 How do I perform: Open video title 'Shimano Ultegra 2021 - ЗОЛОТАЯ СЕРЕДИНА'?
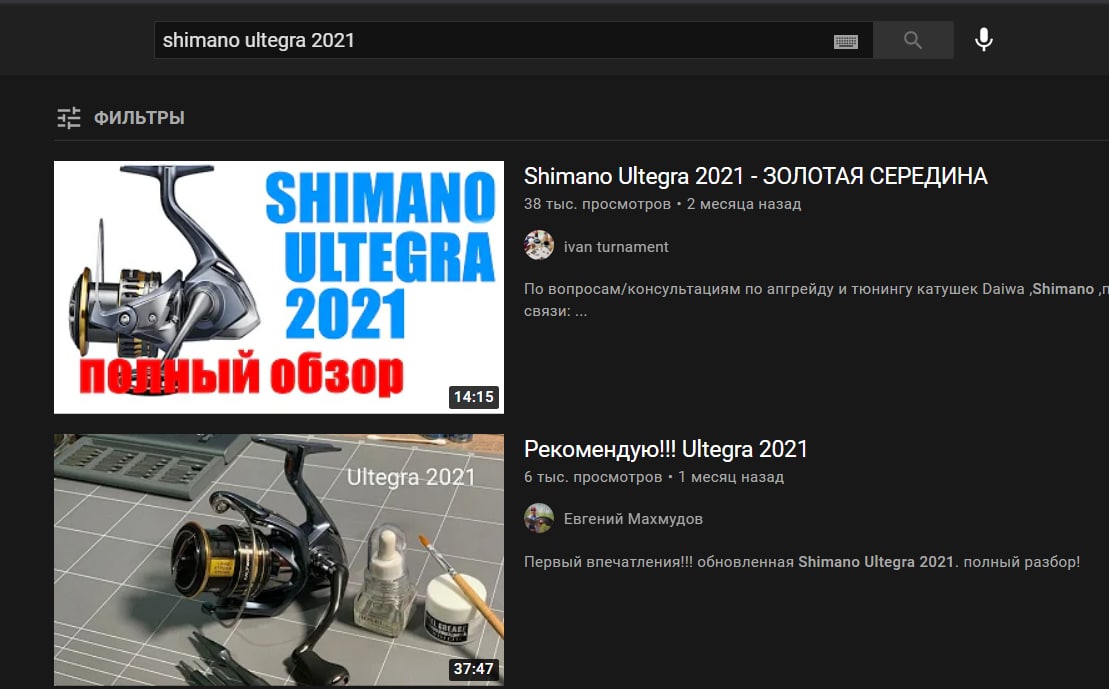(x=755, y=176)
